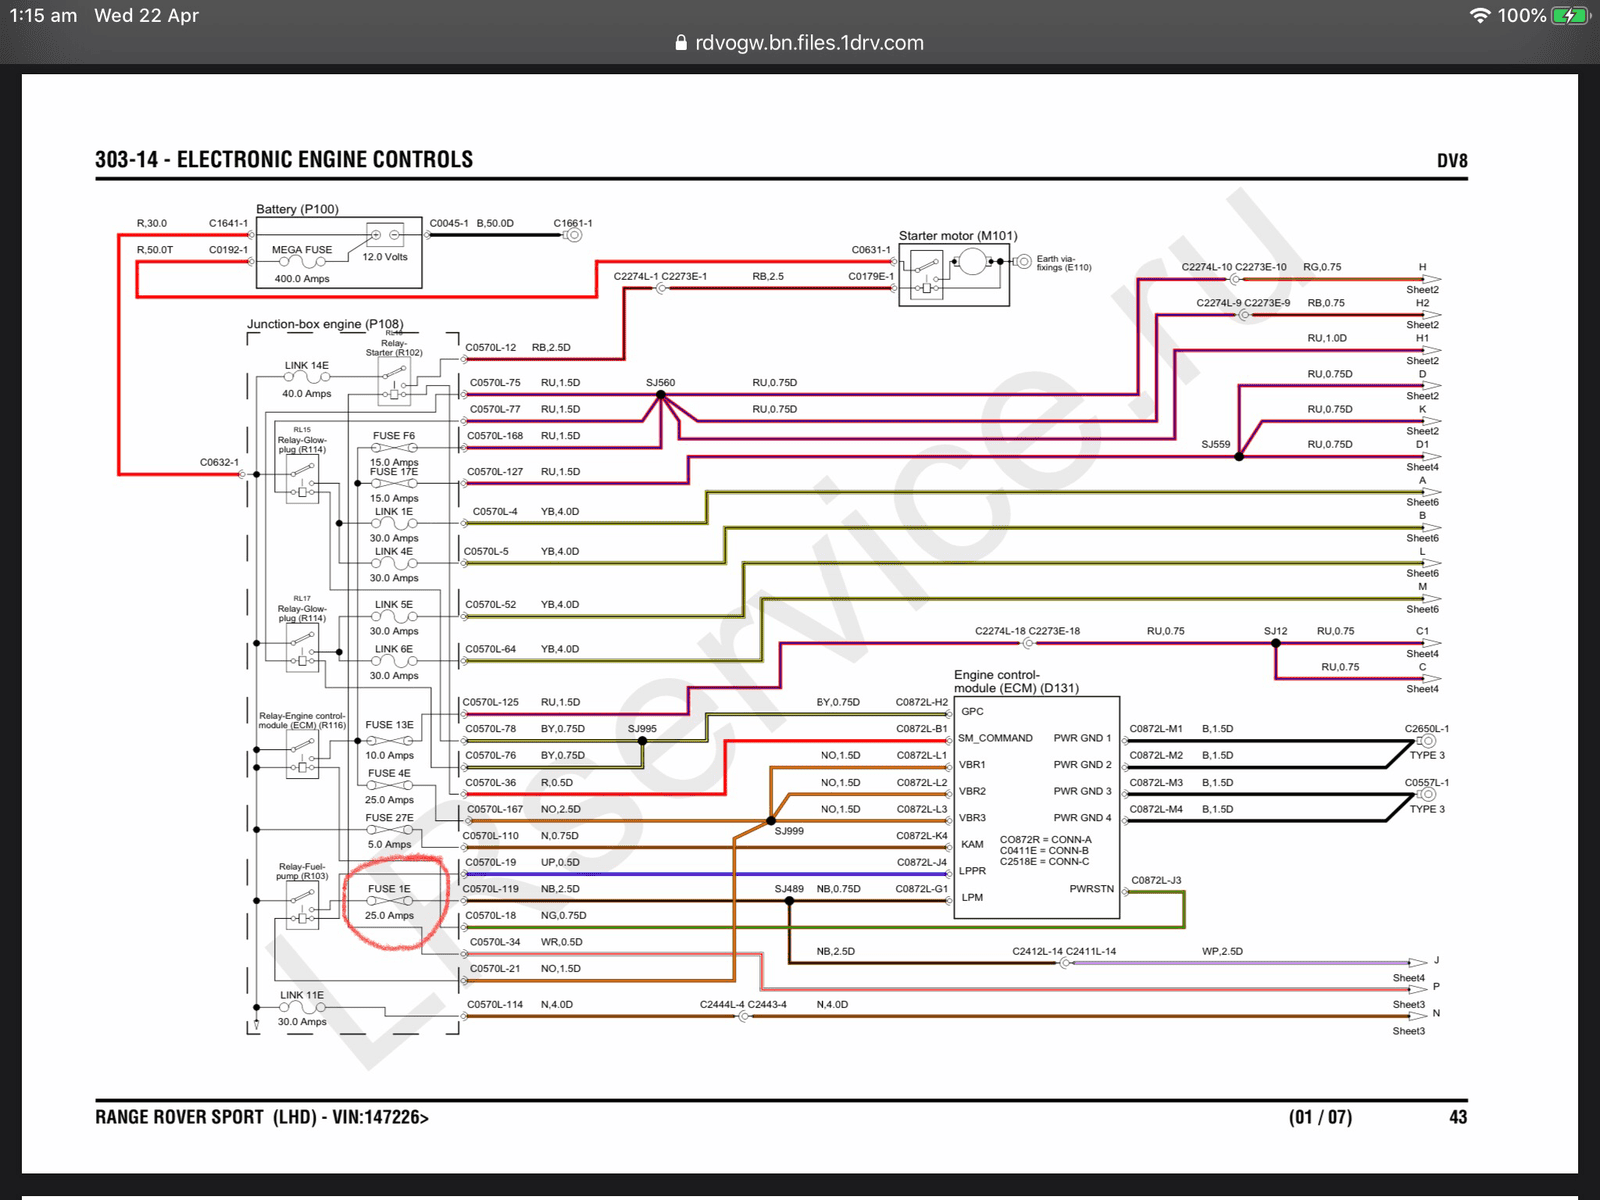Tap the FUSE F6 label
1600x1200 pixels.
point(394,436)
